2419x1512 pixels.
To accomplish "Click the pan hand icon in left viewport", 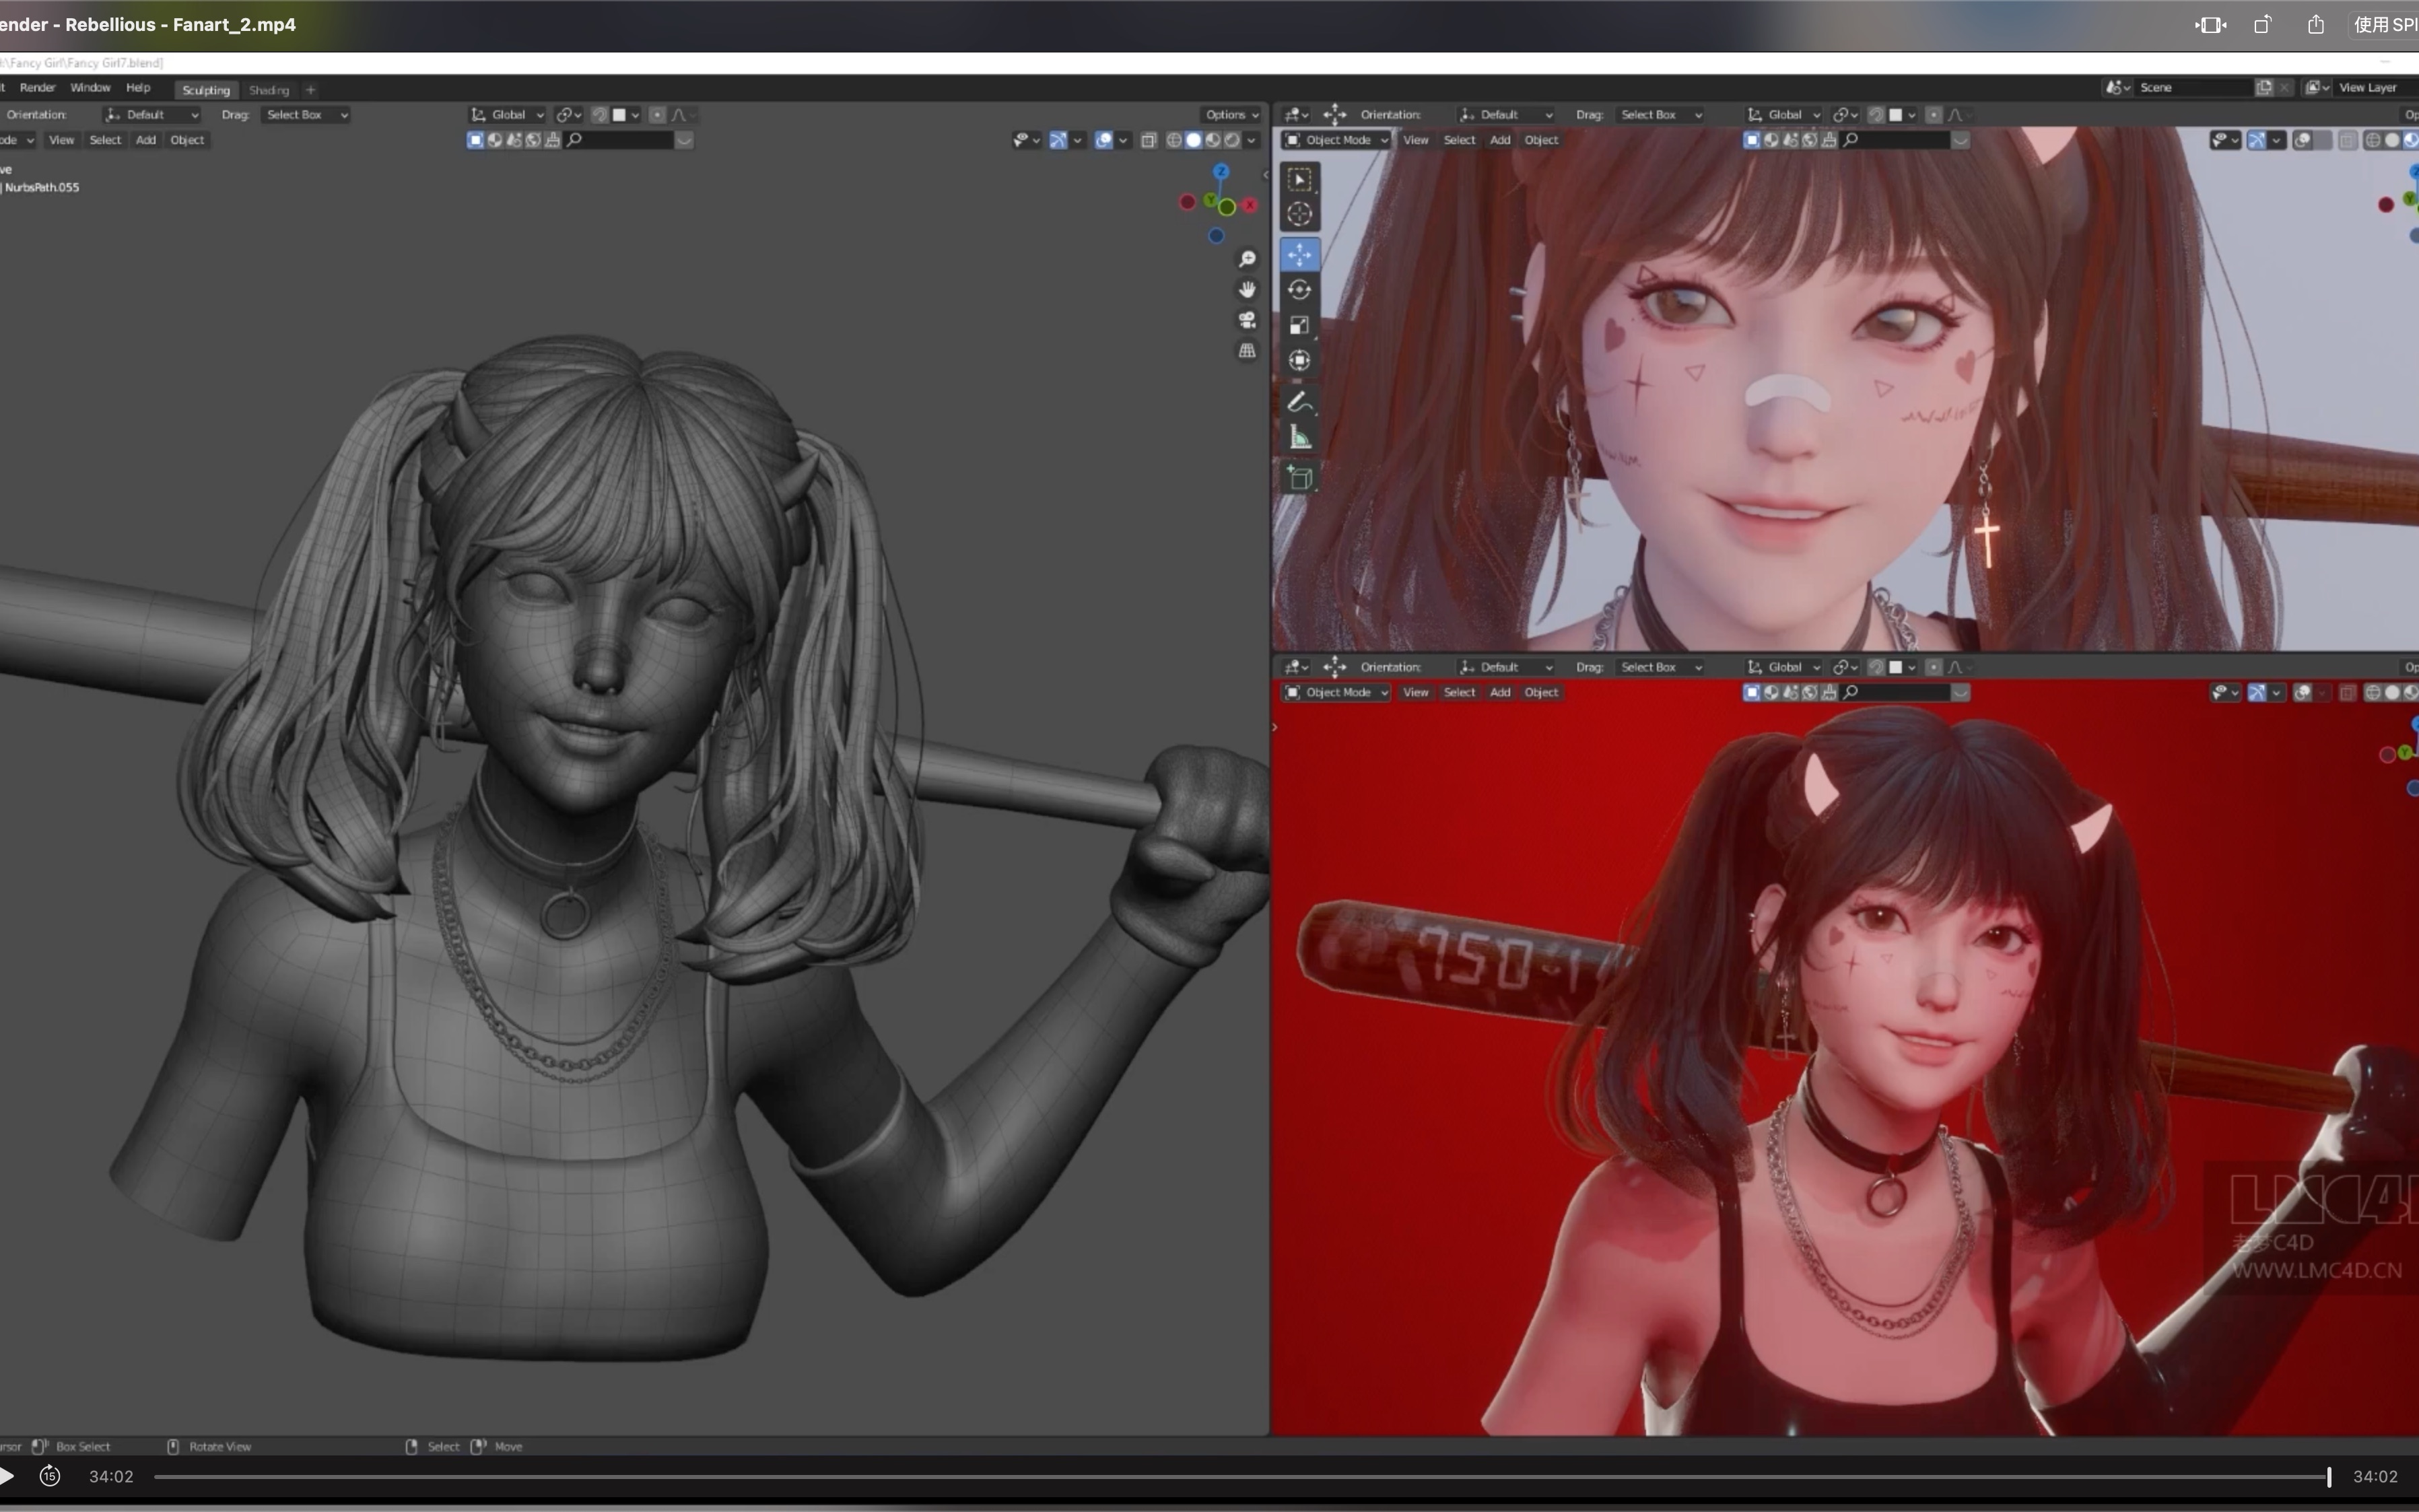I will [1247, 289].
